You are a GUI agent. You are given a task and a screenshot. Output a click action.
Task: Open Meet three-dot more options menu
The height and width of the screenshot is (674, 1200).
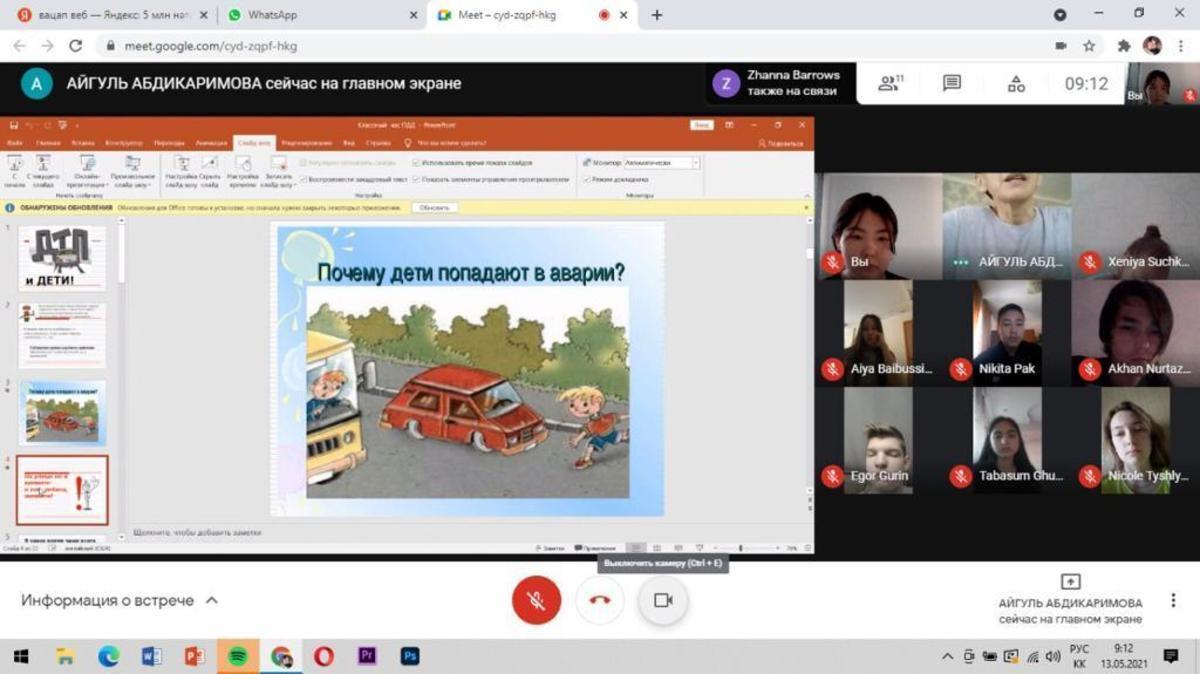[1173, 601]
